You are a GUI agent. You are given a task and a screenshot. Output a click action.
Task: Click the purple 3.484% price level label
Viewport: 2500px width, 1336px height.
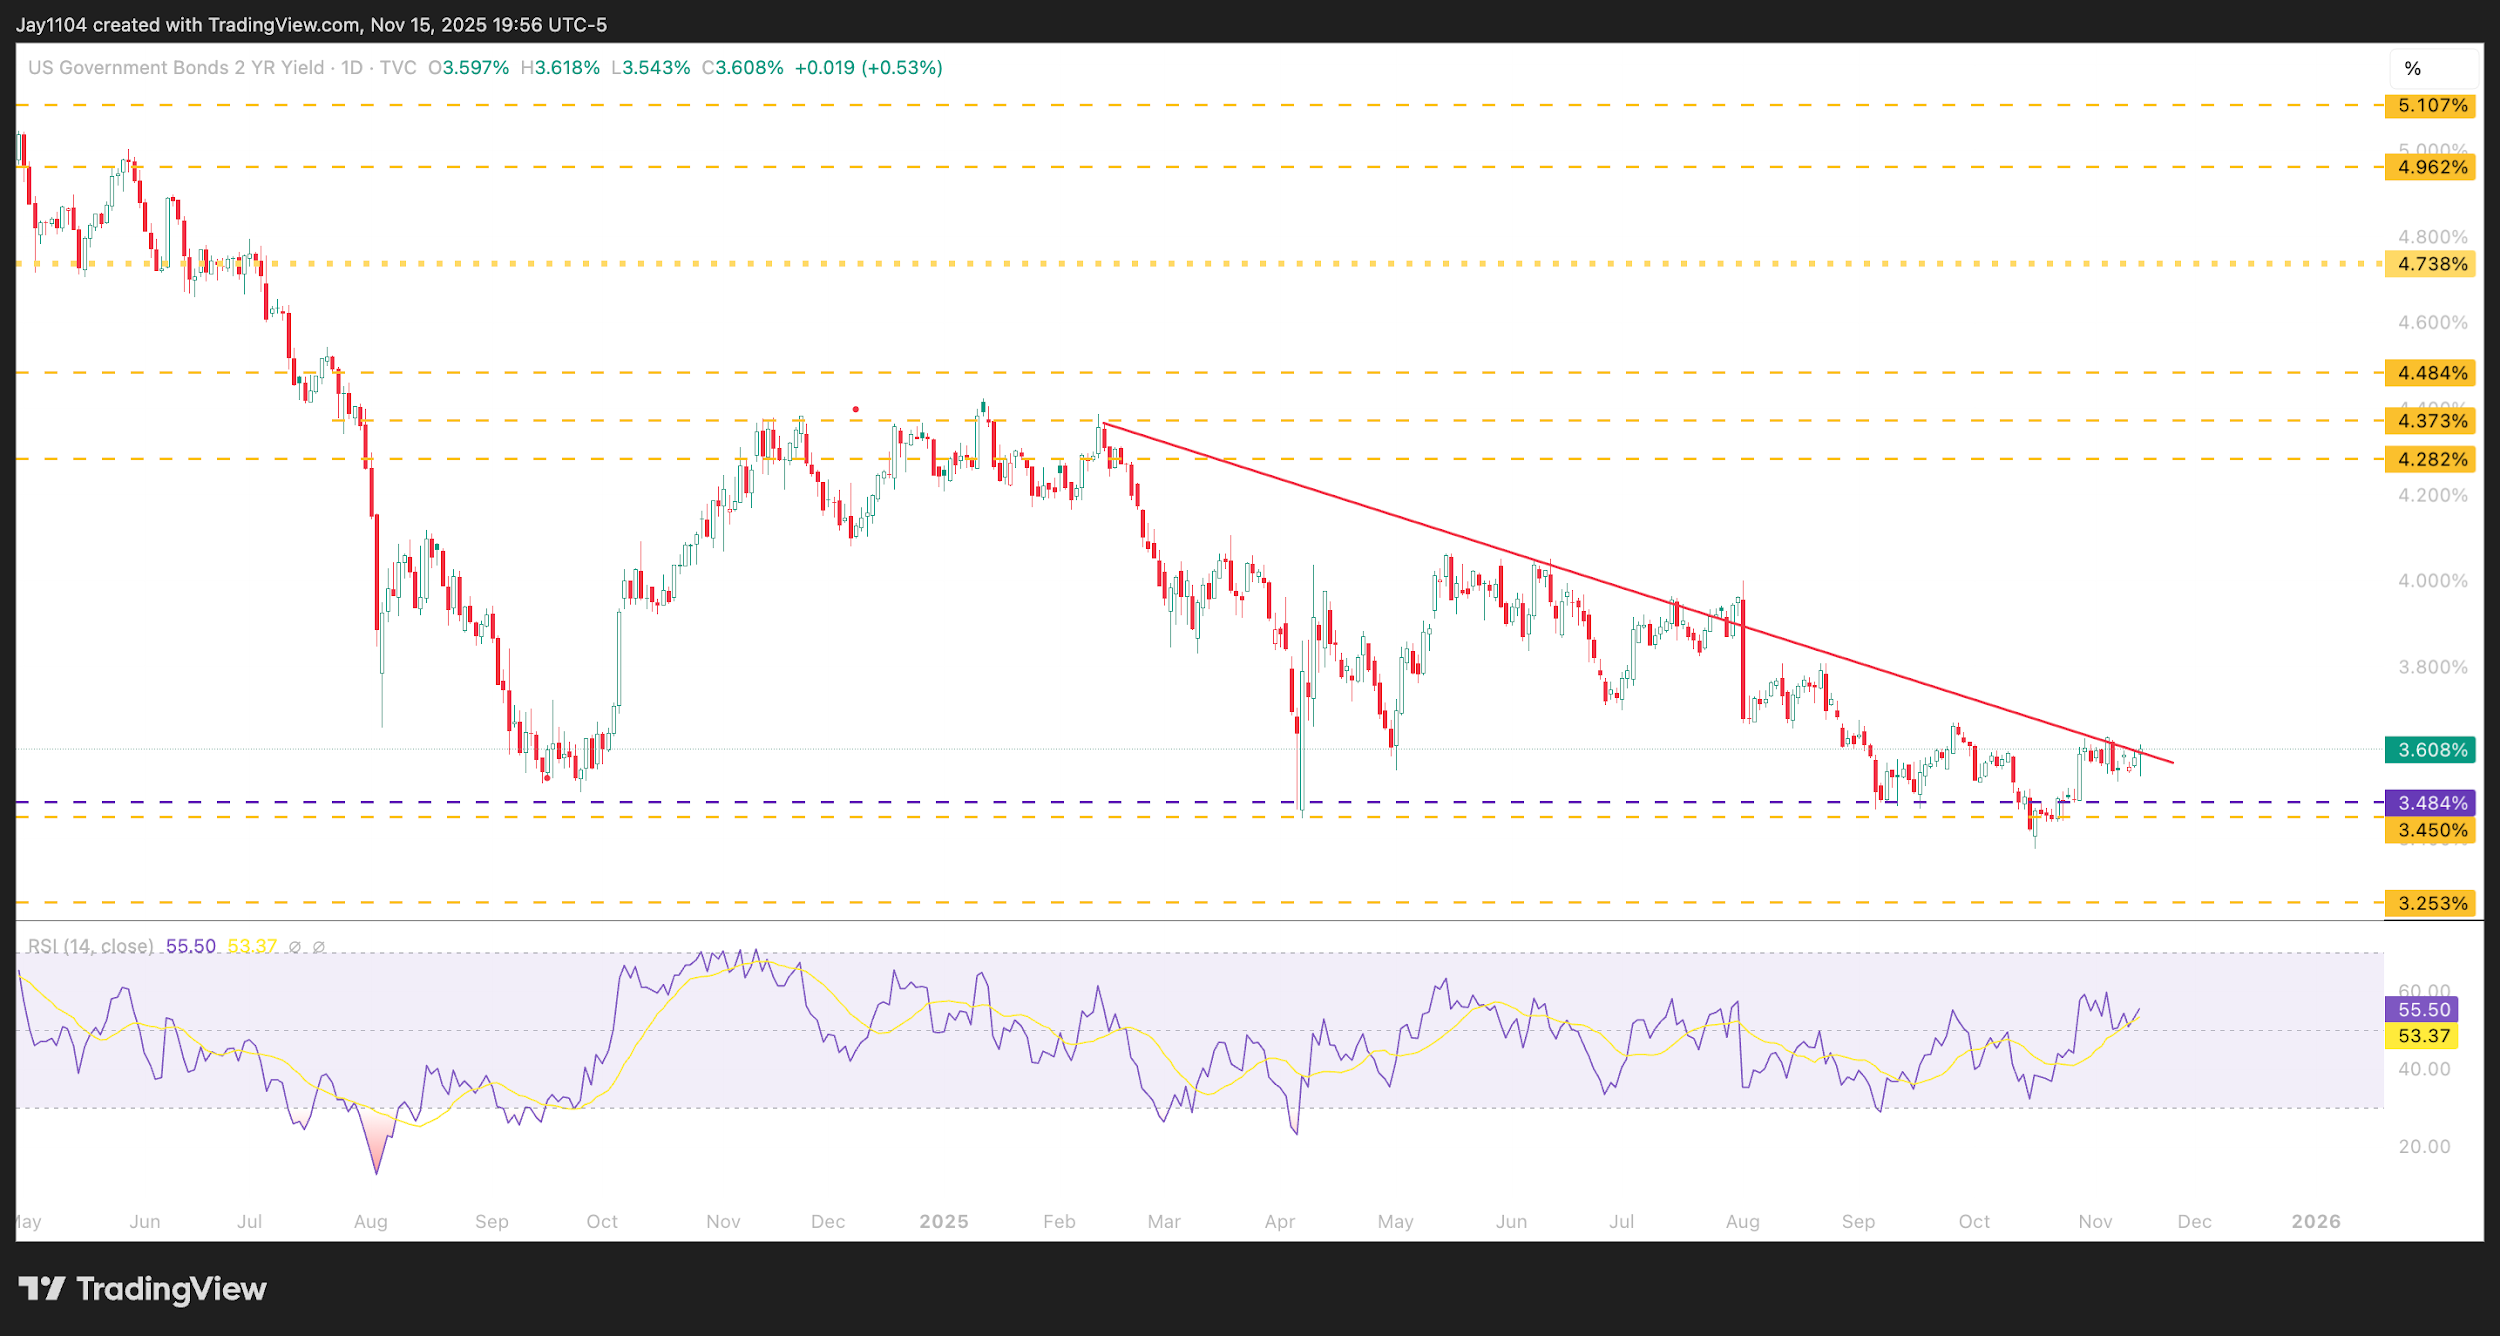(x=2431, y=803)
